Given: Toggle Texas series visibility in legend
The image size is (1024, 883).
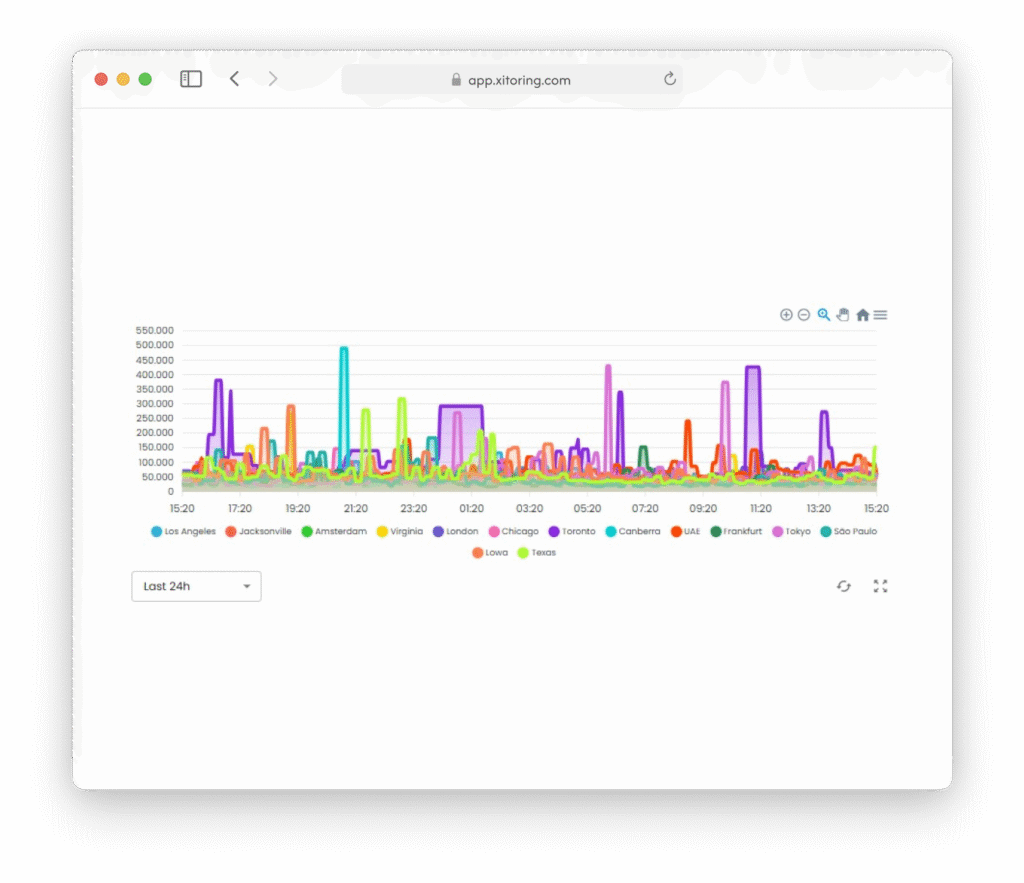Looking at the screenshot, I should pos(537,553).
